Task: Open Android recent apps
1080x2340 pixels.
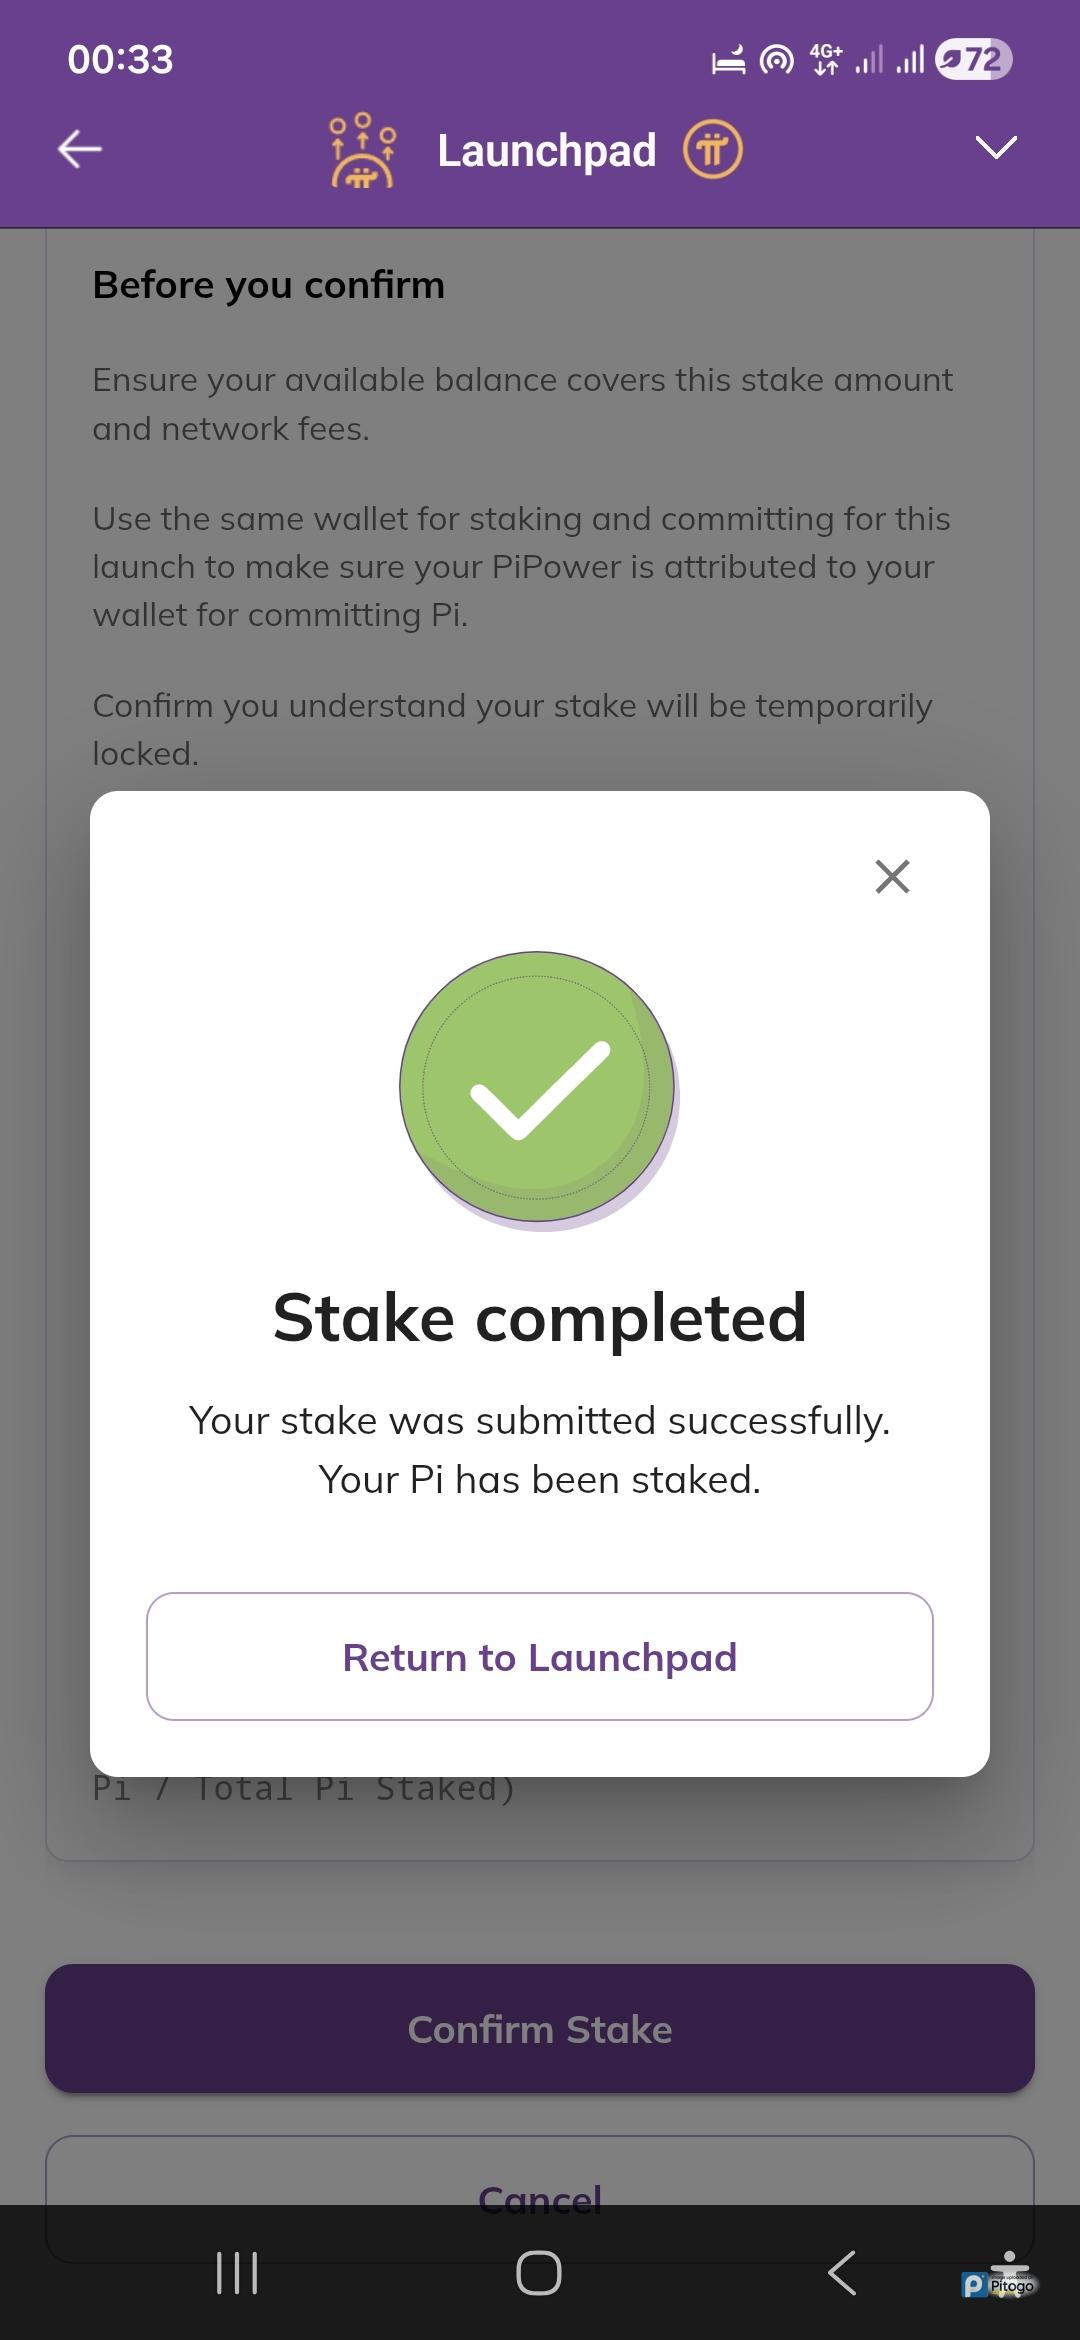Action: point(237,2272)
